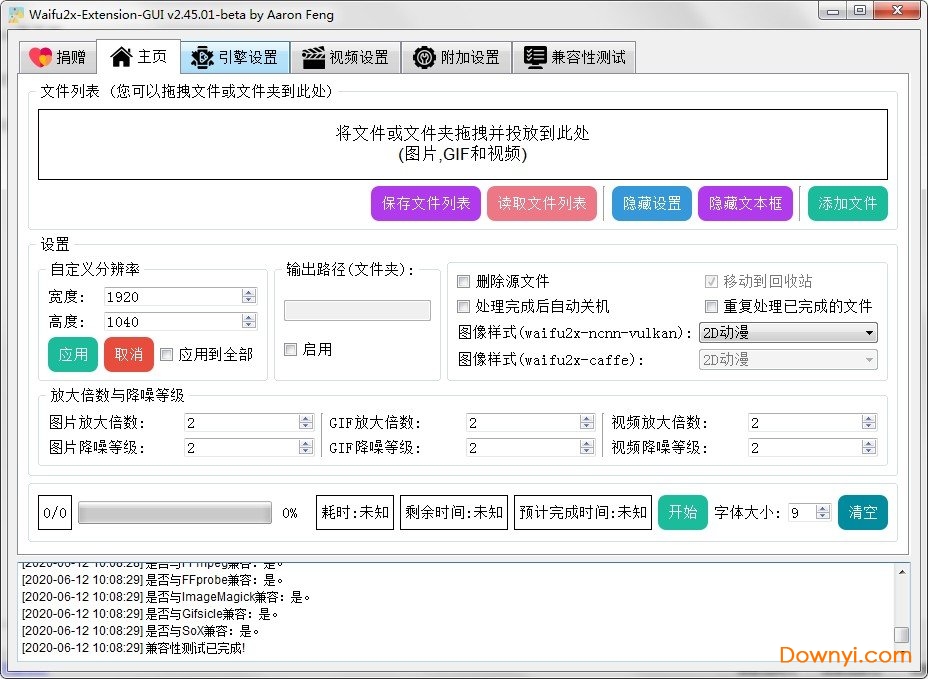Image resolution: width=928 pixels, height=679 pixels.
Task: Check 重复处理已完成的文件 reprocess option
Action: click(x=711, y=306)
